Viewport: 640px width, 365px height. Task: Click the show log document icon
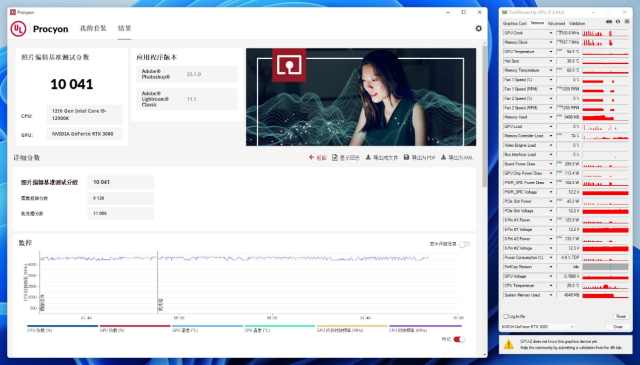335,157
